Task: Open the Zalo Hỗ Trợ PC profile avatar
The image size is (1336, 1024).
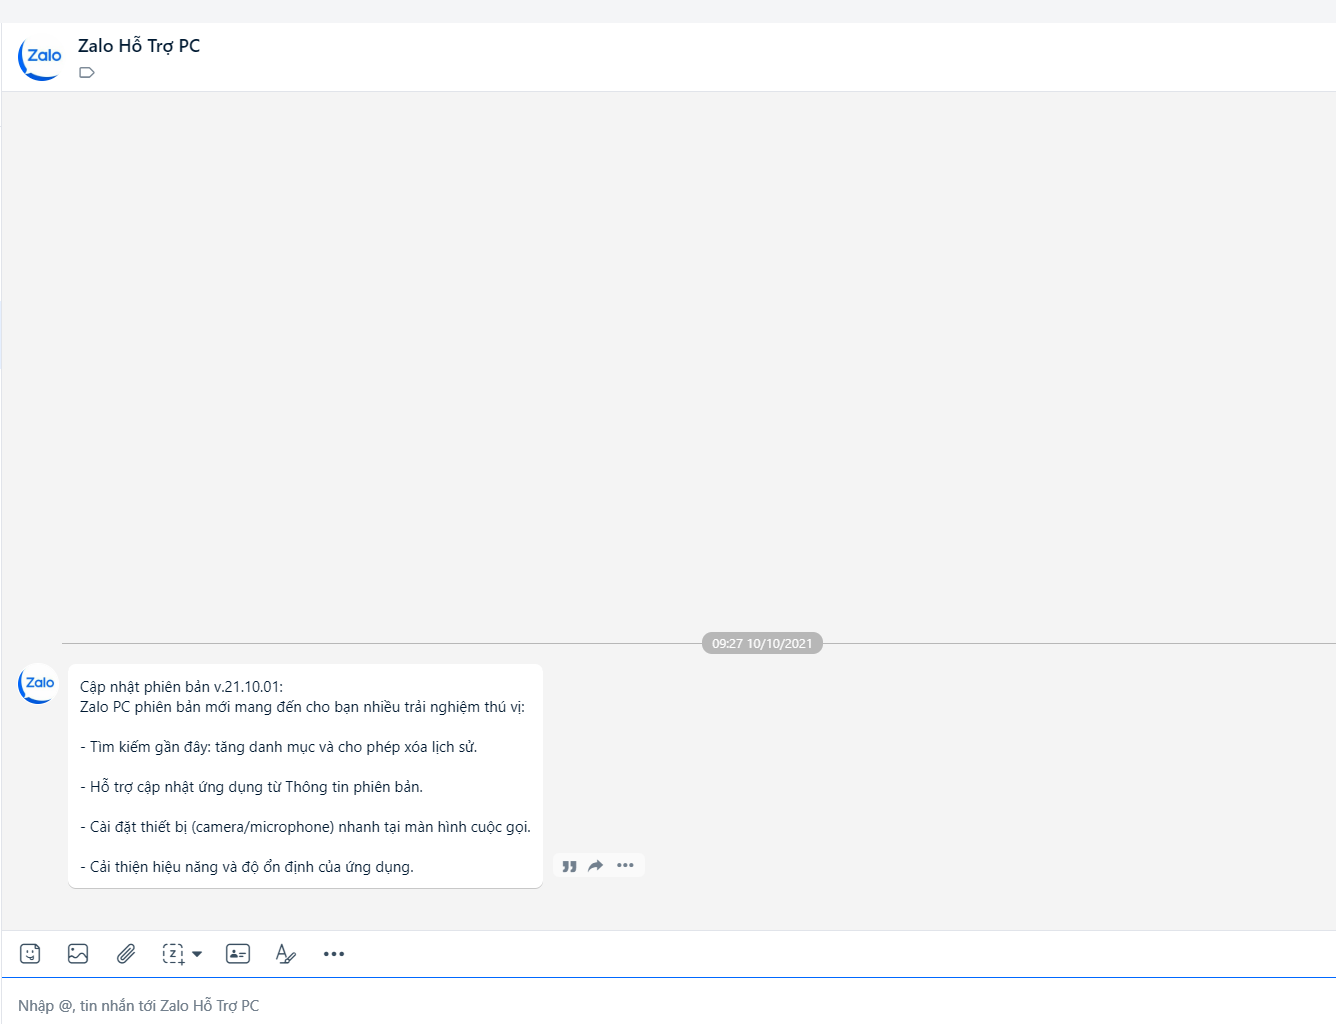Action: pyautogui.click(x=40, y=57)
